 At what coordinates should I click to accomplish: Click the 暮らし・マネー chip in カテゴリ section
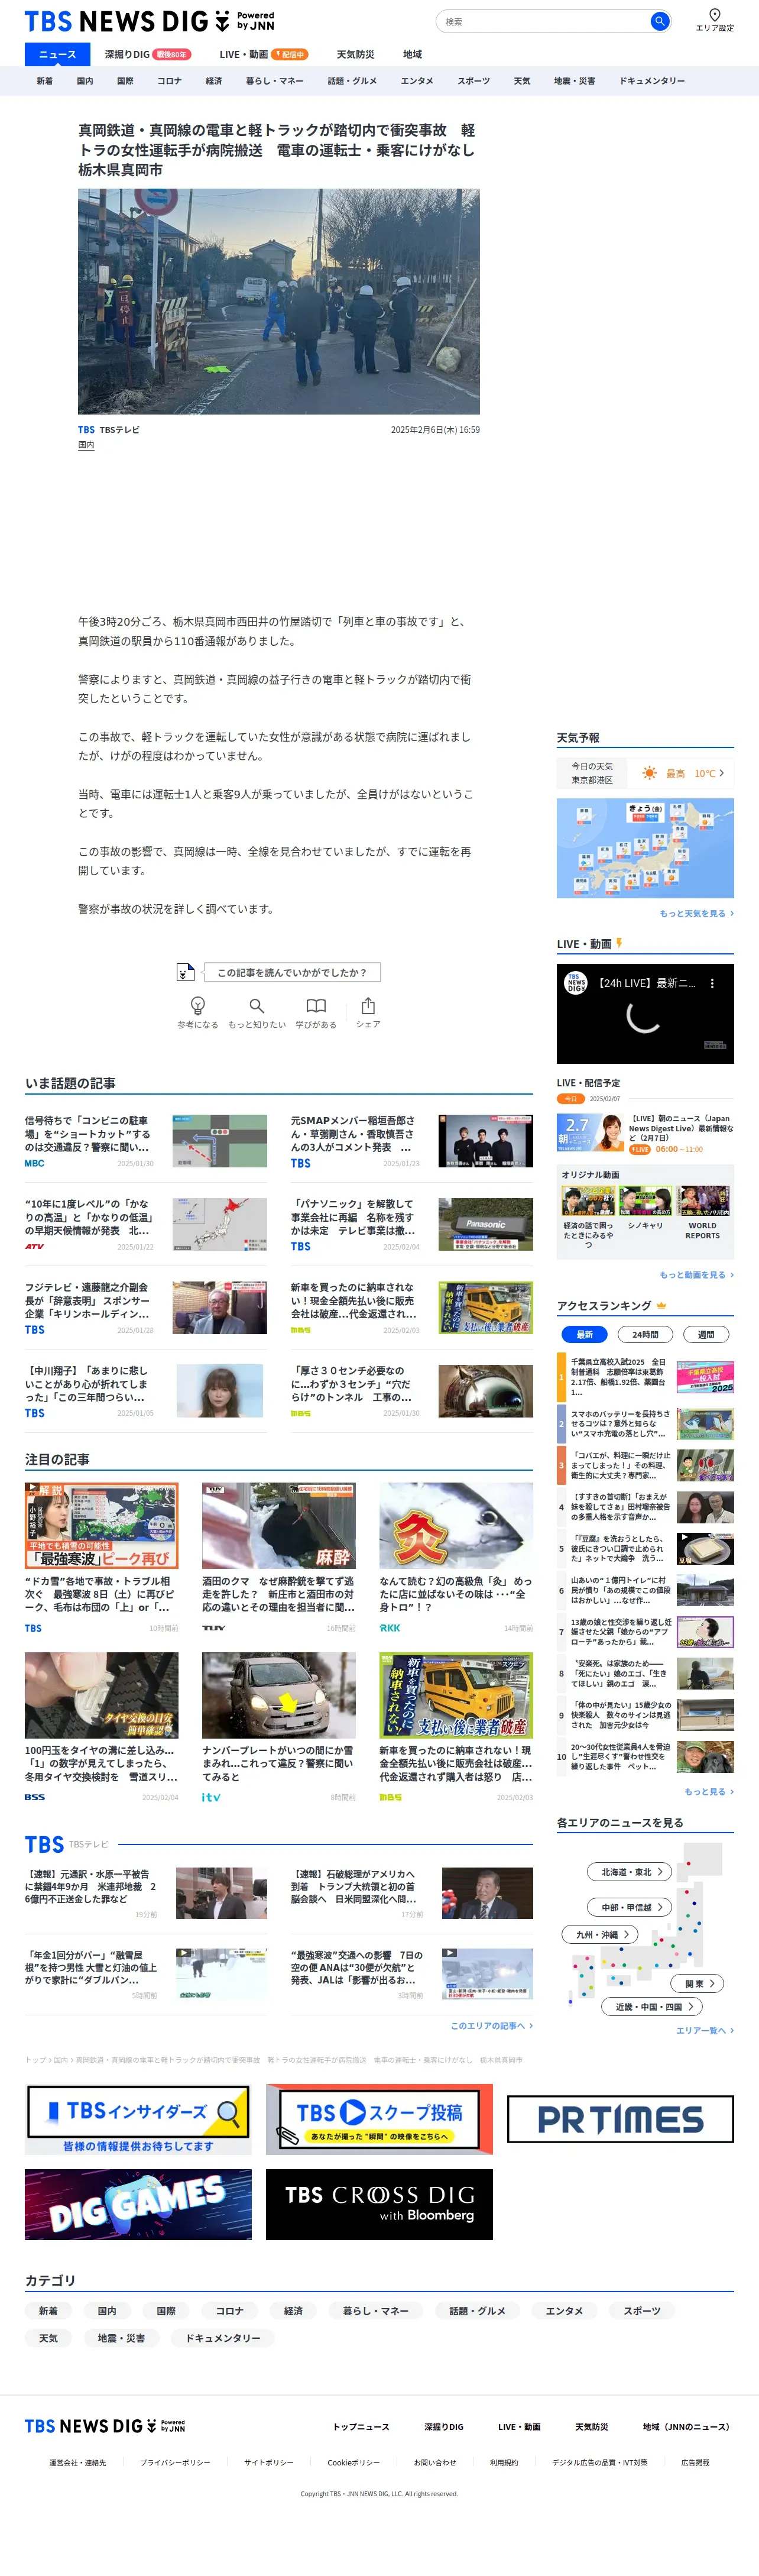point(376,2310)
